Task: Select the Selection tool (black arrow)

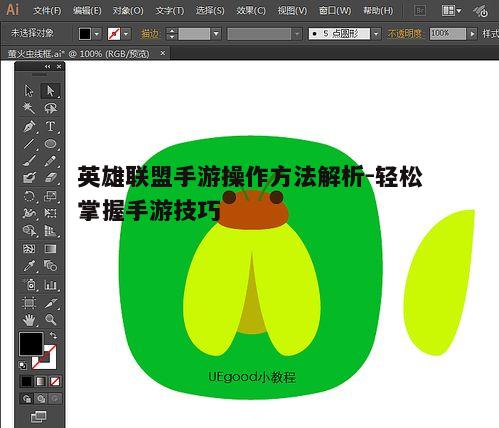Action: [x=29, y=91]
